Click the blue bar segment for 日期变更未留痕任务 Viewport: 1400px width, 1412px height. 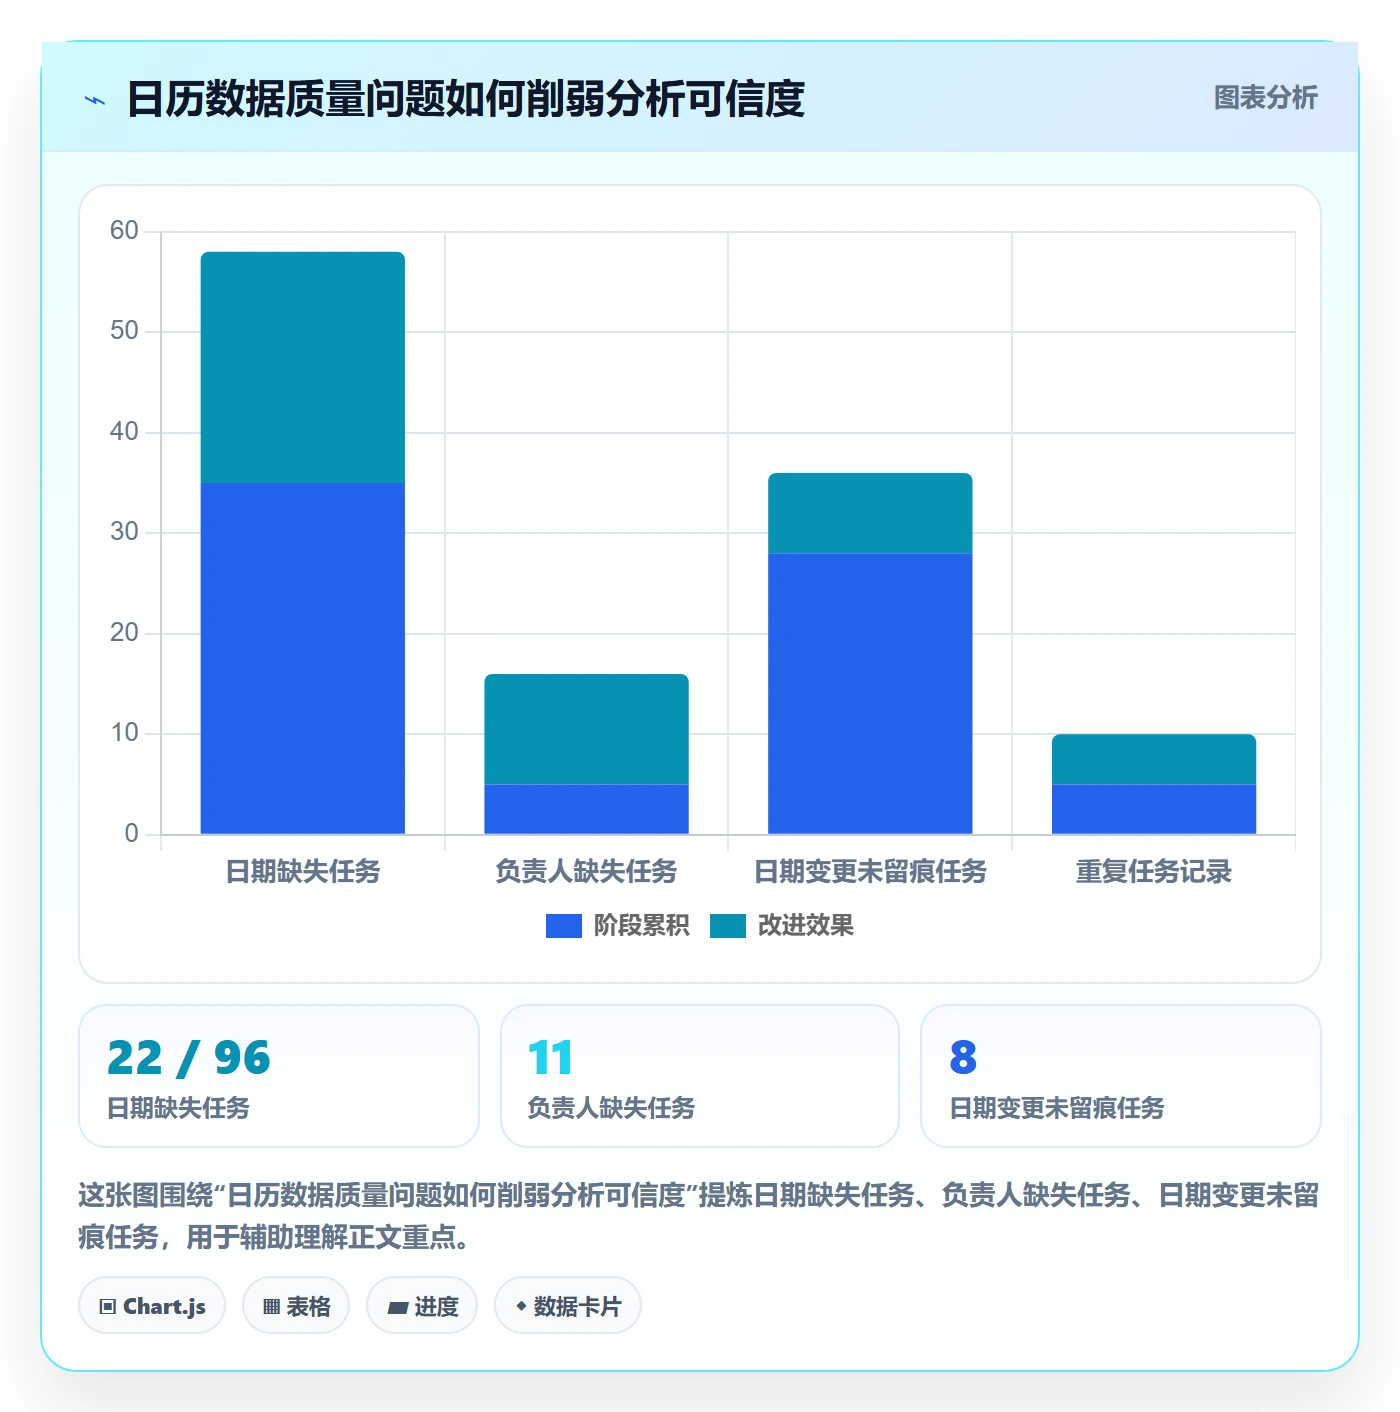[x=870, y=694]
